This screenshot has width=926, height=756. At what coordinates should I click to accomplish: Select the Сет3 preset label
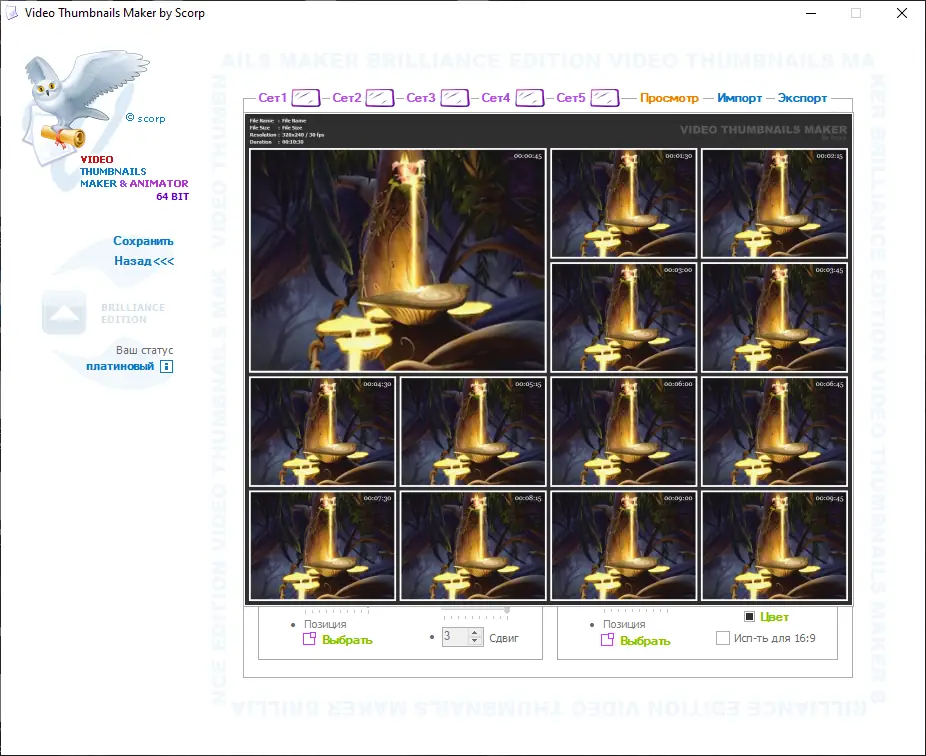click(x=421, y=98)
